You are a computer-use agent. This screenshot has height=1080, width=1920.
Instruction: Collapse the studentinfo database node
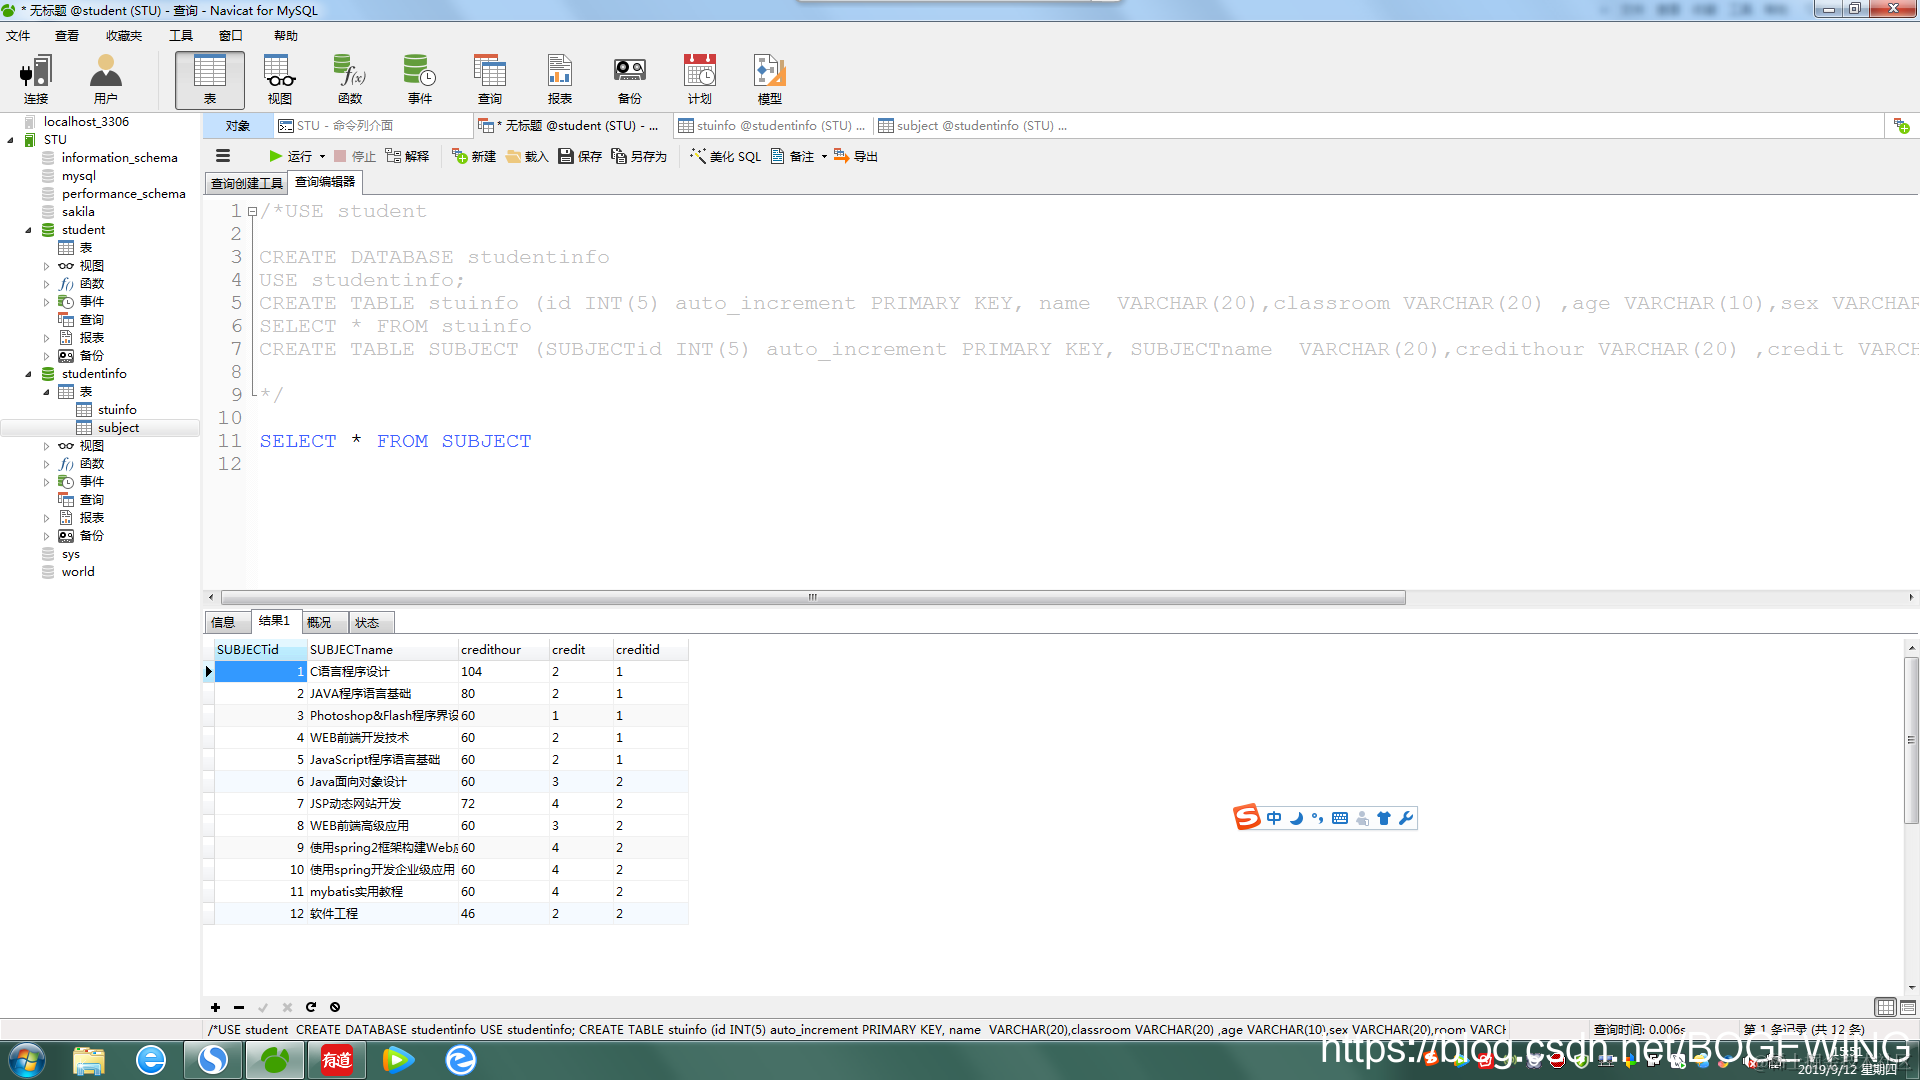click(x=28, y=374)
